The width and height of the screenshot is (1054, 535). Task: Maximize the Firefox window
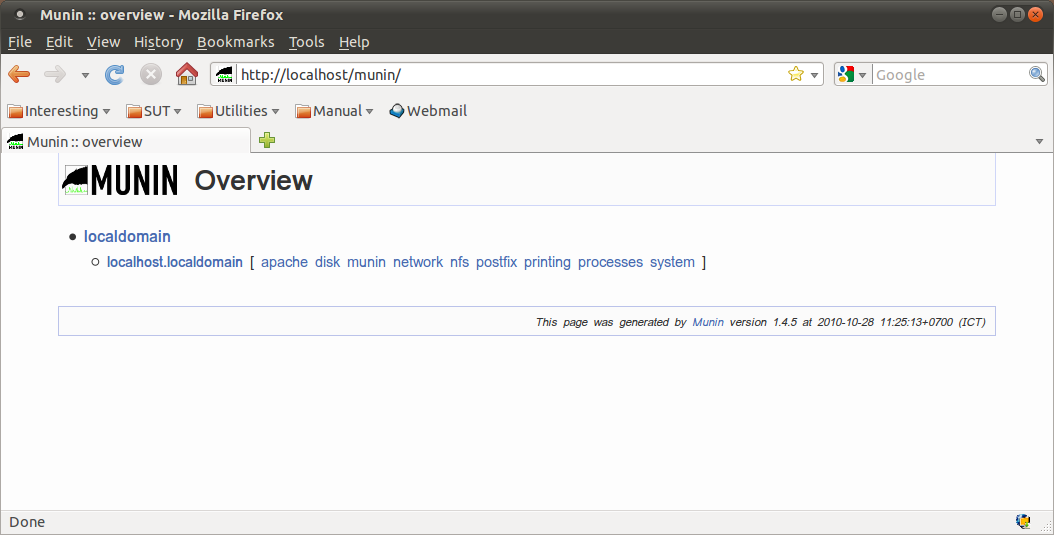coord(1017,14)
